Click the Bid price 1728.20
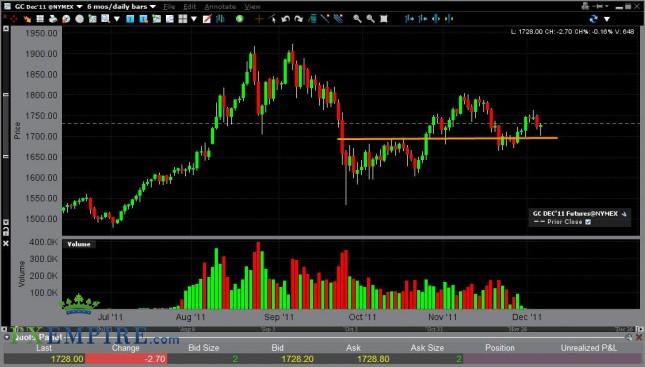Image resolution: width=645 pixels, height=367 pixels. tap(297, 359)
